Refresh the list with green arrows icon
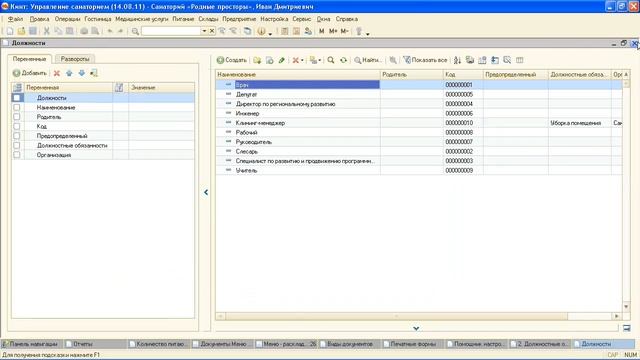 tap(344, 60)
